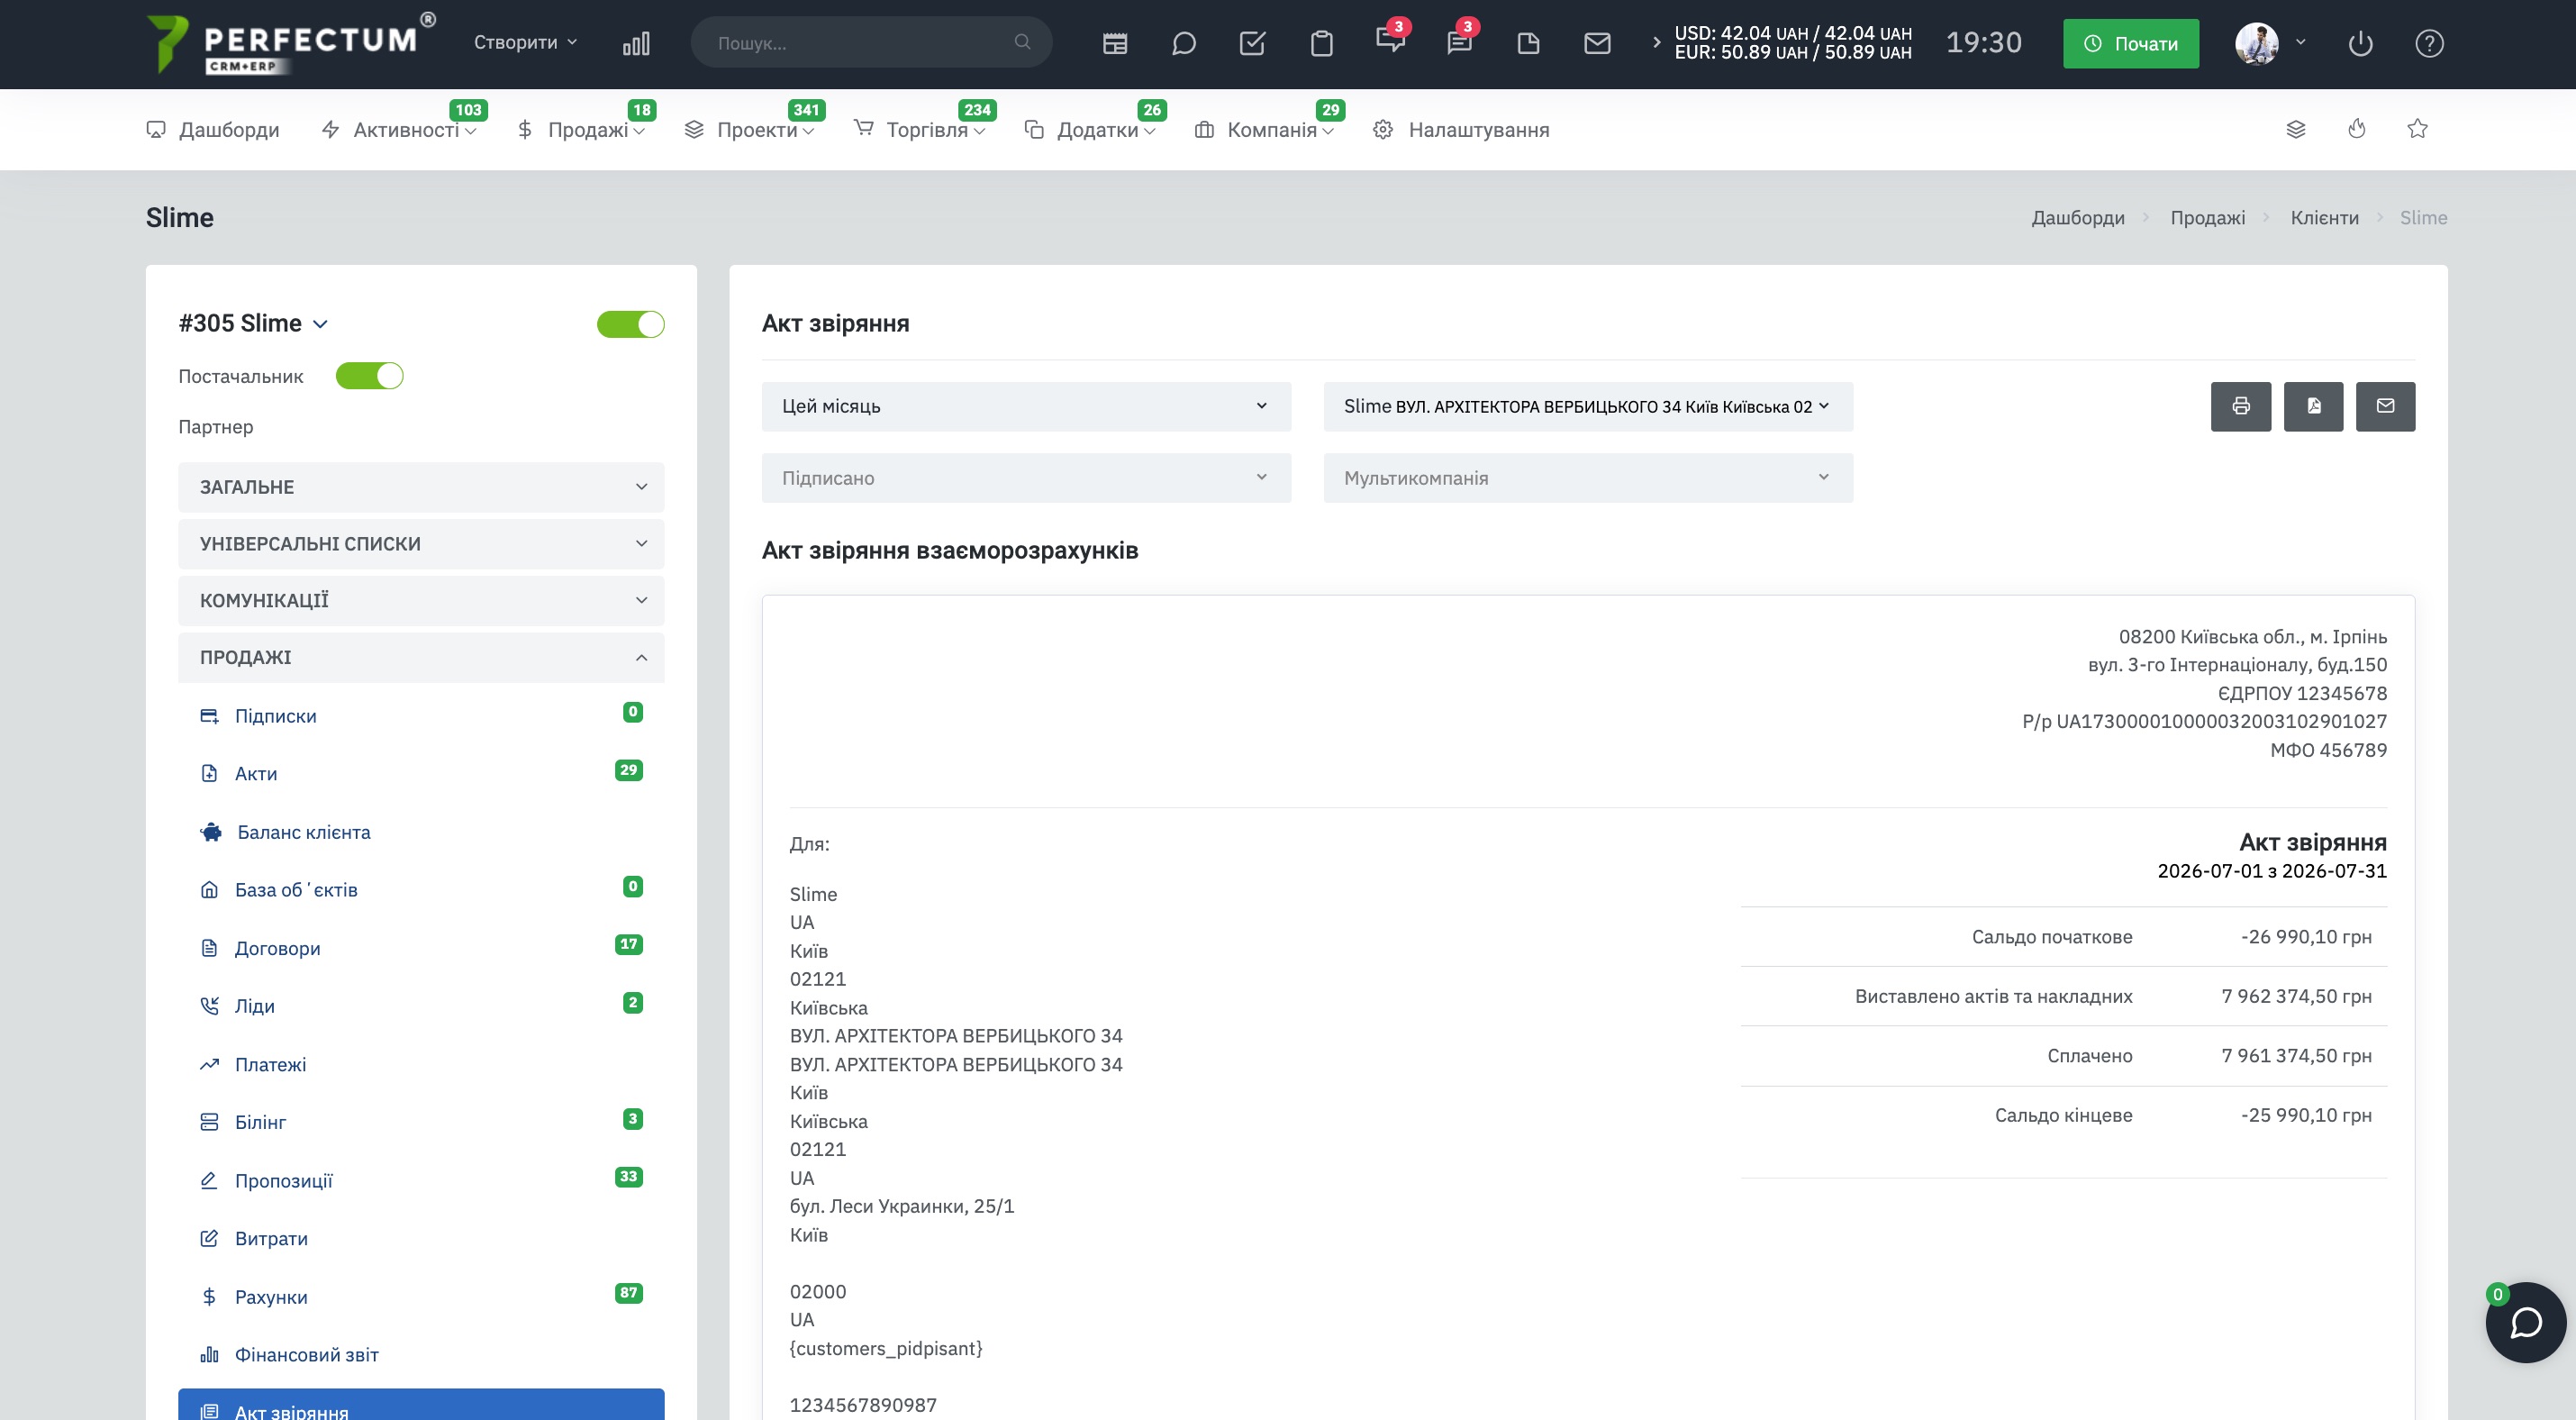2576x1420 pixels.
Task: Open the notes document icon in top bar
Action: tap(1528, 43)
